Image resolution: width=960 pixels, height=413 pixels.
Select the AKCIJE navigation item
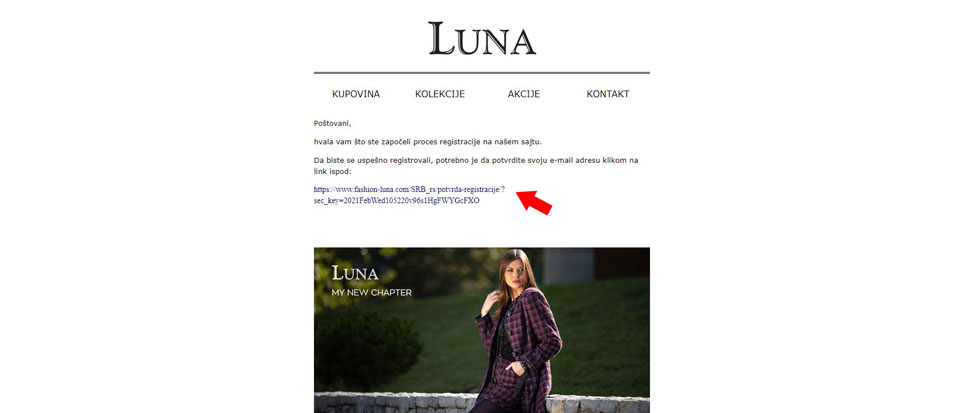523,94
